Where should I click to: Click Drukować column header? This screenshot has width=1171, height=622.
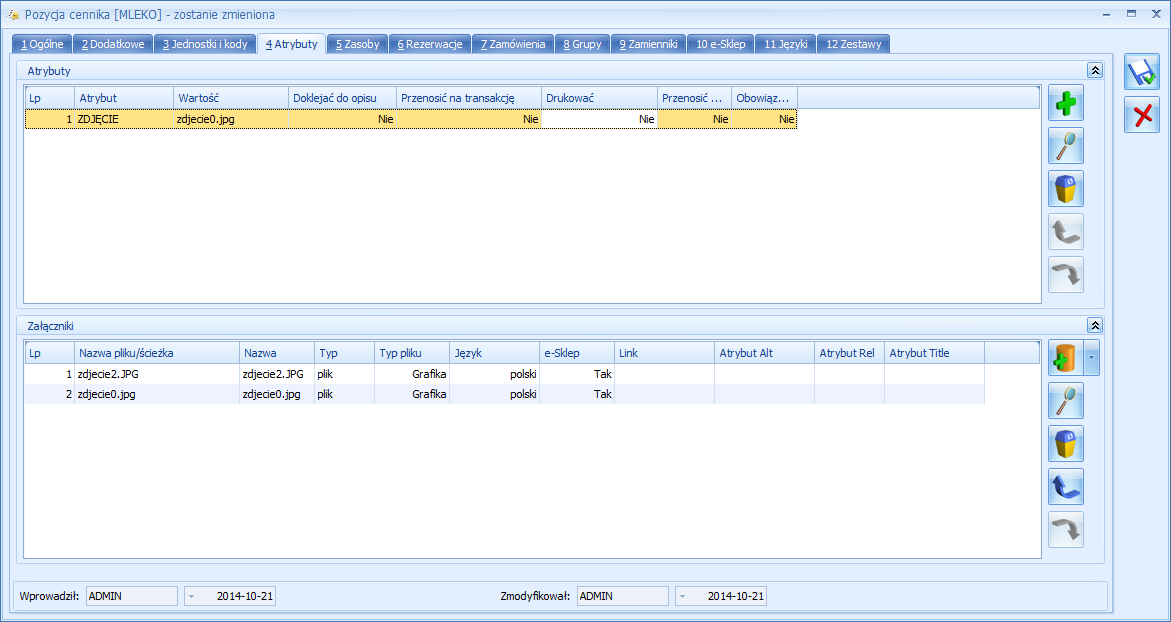599,98
